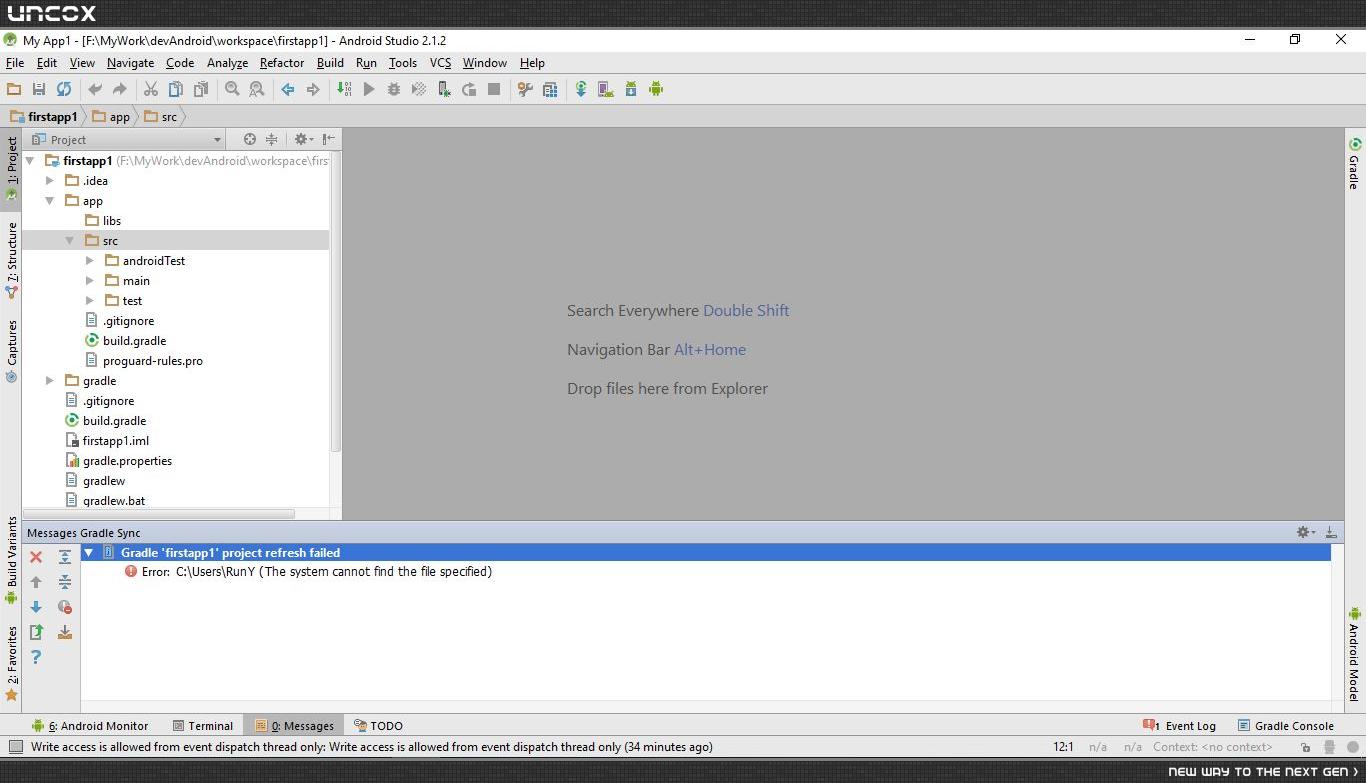Open the Build Variants side tab
Screen dimensions: 1366x783
pos(11,560)
